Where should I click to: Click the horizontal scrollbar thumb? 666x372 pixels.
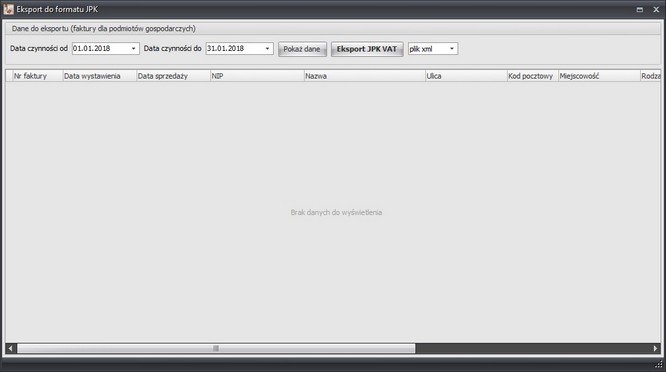(x=216, y=348)
